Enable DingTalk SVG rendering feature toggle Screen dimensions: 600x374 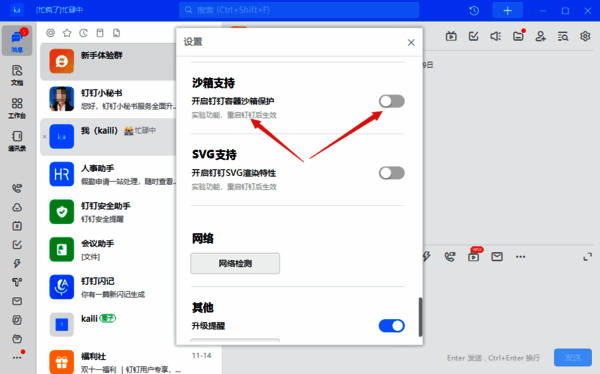(x=391, y=173)
